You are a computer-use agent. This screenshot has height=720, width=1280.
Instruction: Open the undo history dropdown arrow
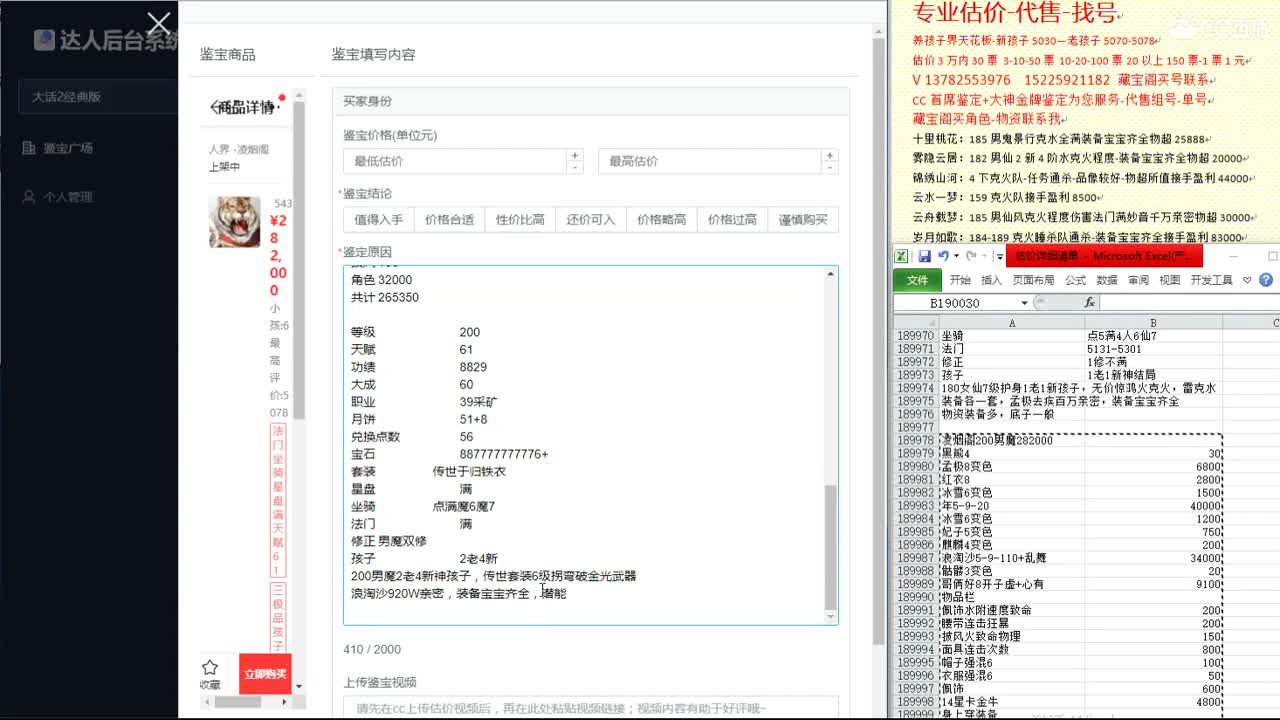(956, 257)
